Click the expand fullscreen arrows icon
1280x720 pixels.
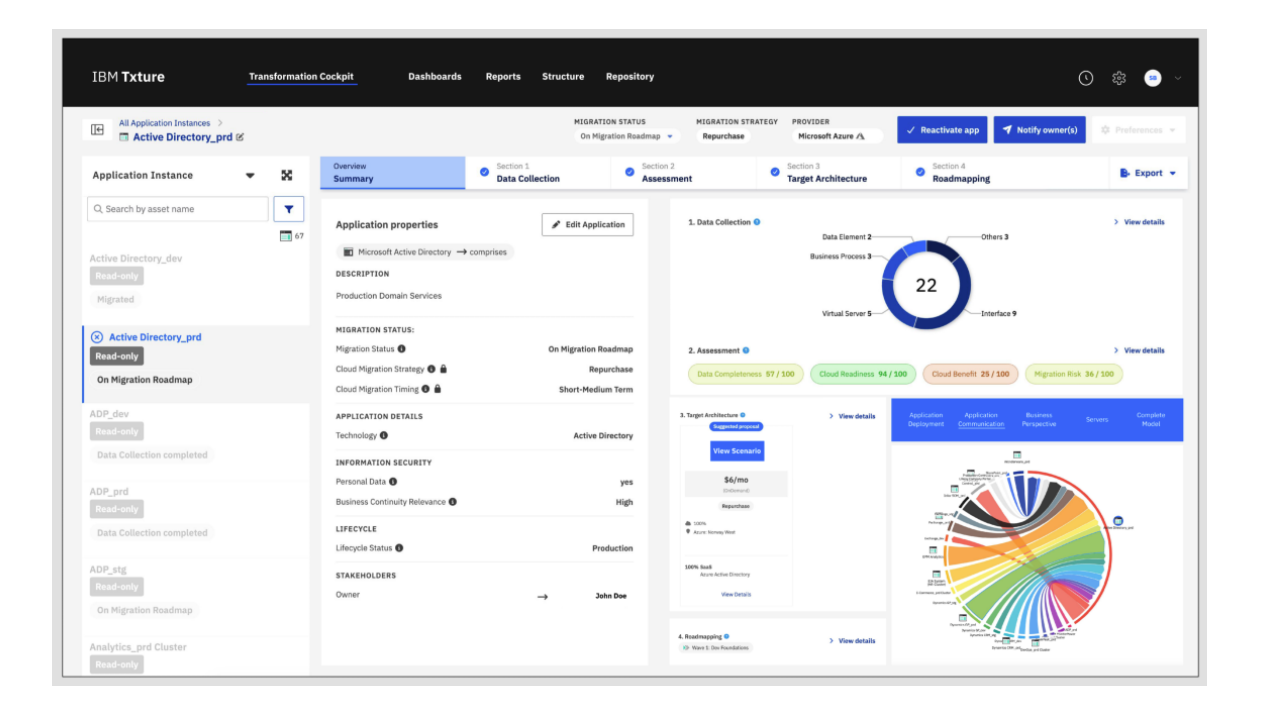point(287,175)
